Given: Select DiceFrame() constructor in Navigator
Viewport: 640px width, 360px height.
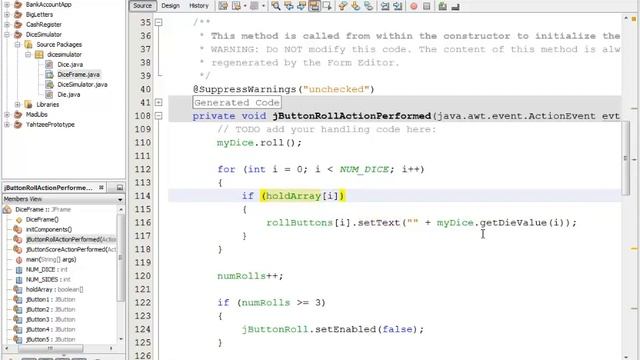Looking at the screenshot, I should click(x=42, y=220).
